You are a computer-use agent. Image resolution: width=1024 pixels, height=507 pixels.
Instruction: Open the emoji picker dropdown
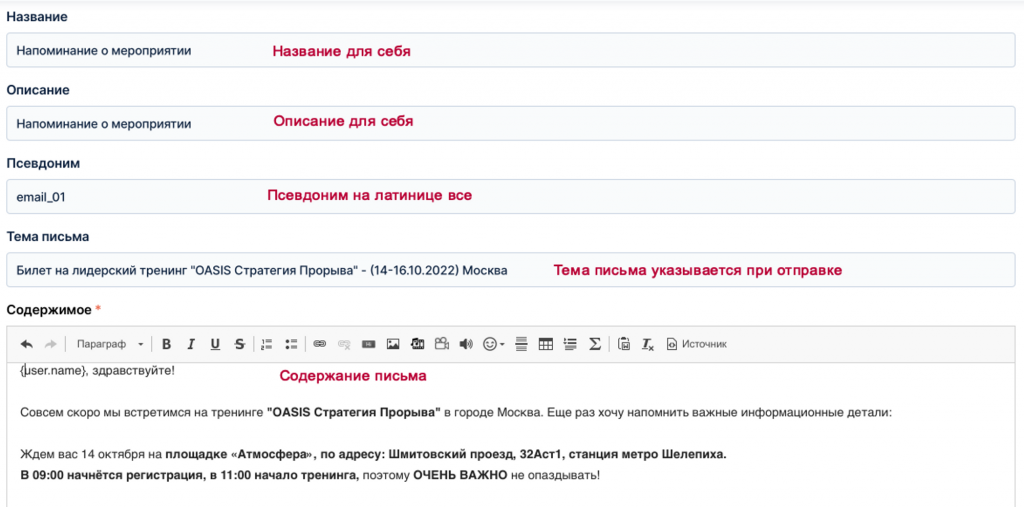click(x=494, y=344)
